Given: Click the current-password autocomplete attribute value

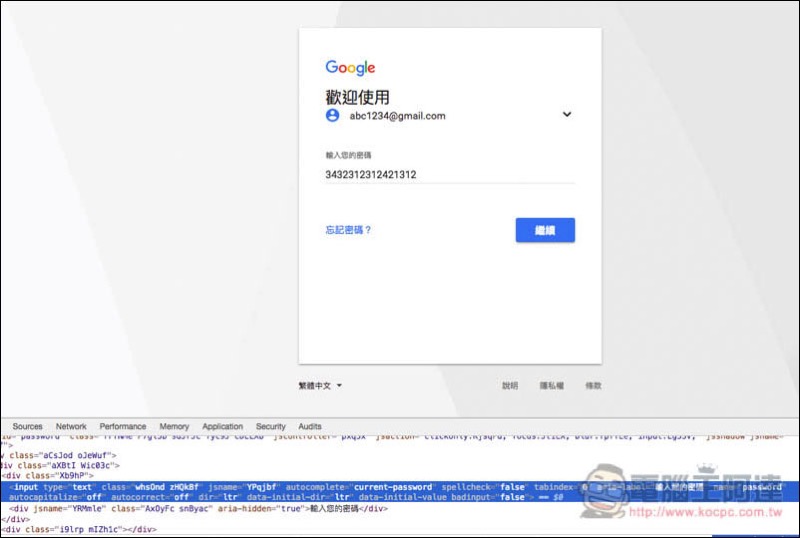Looking at the screenshot, I should (393, 487).
